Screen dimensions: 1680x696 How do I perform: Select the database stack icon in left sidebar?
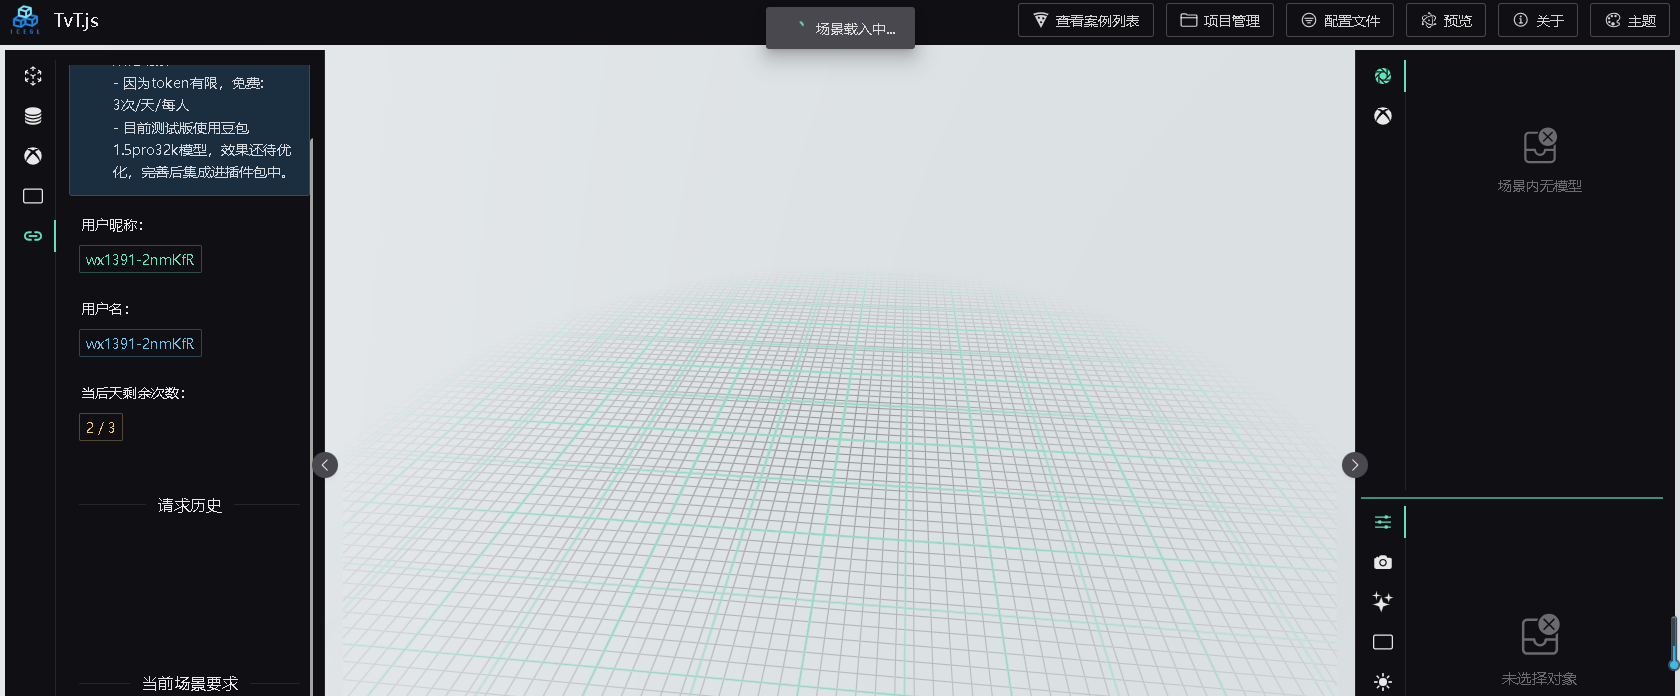coord(33,116)
